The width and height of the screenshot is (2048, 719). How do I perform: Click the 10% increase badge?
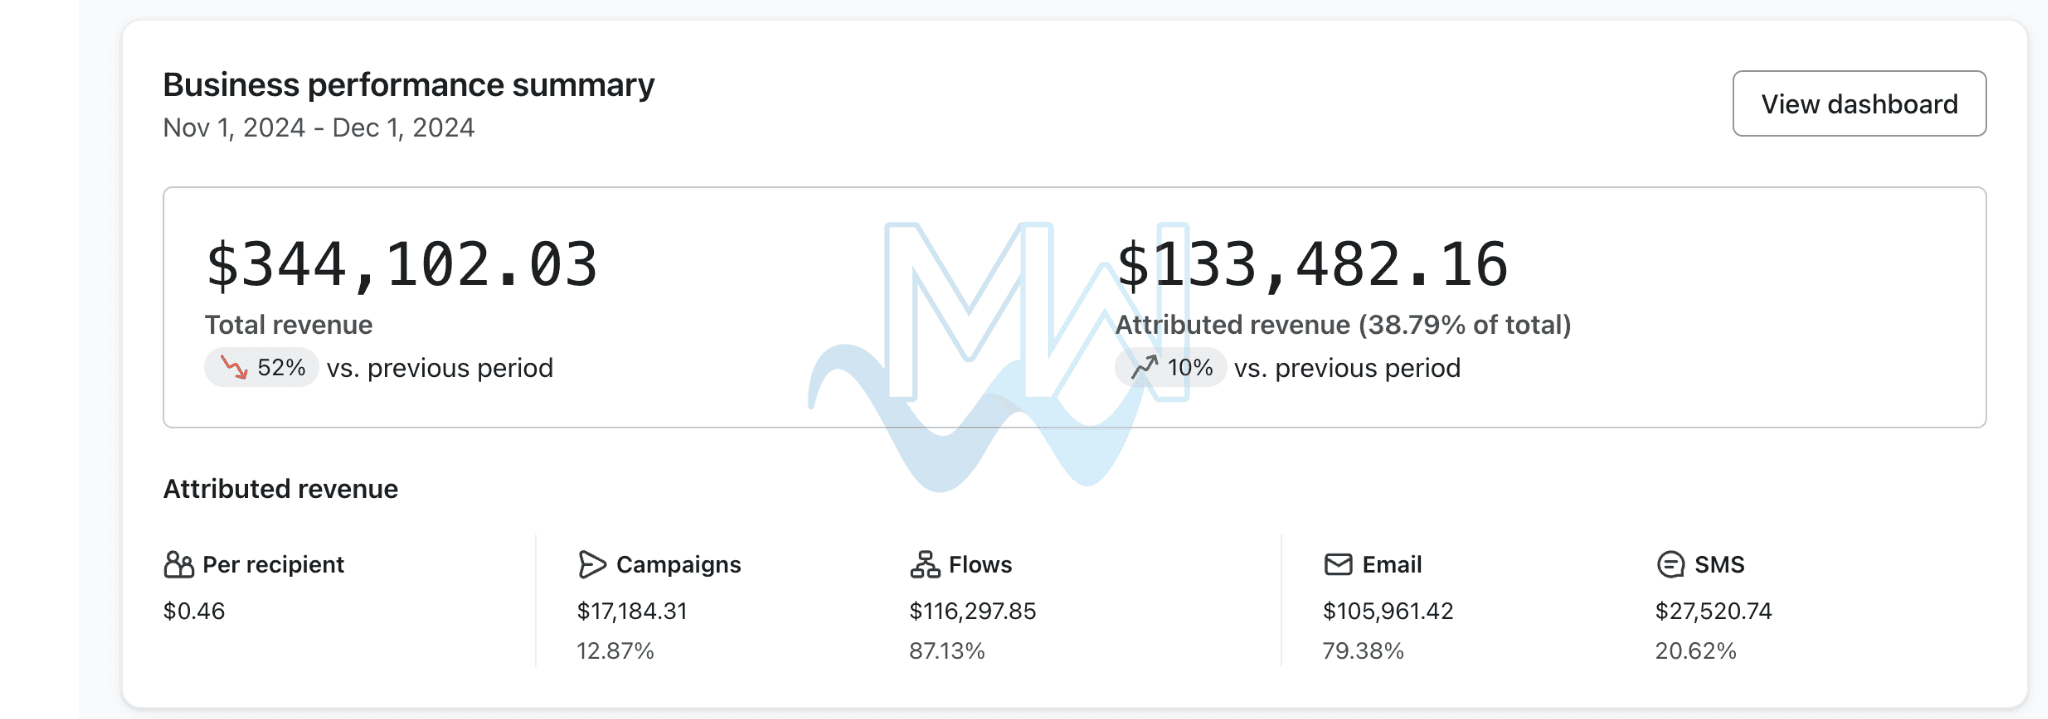pos(1171,368)
